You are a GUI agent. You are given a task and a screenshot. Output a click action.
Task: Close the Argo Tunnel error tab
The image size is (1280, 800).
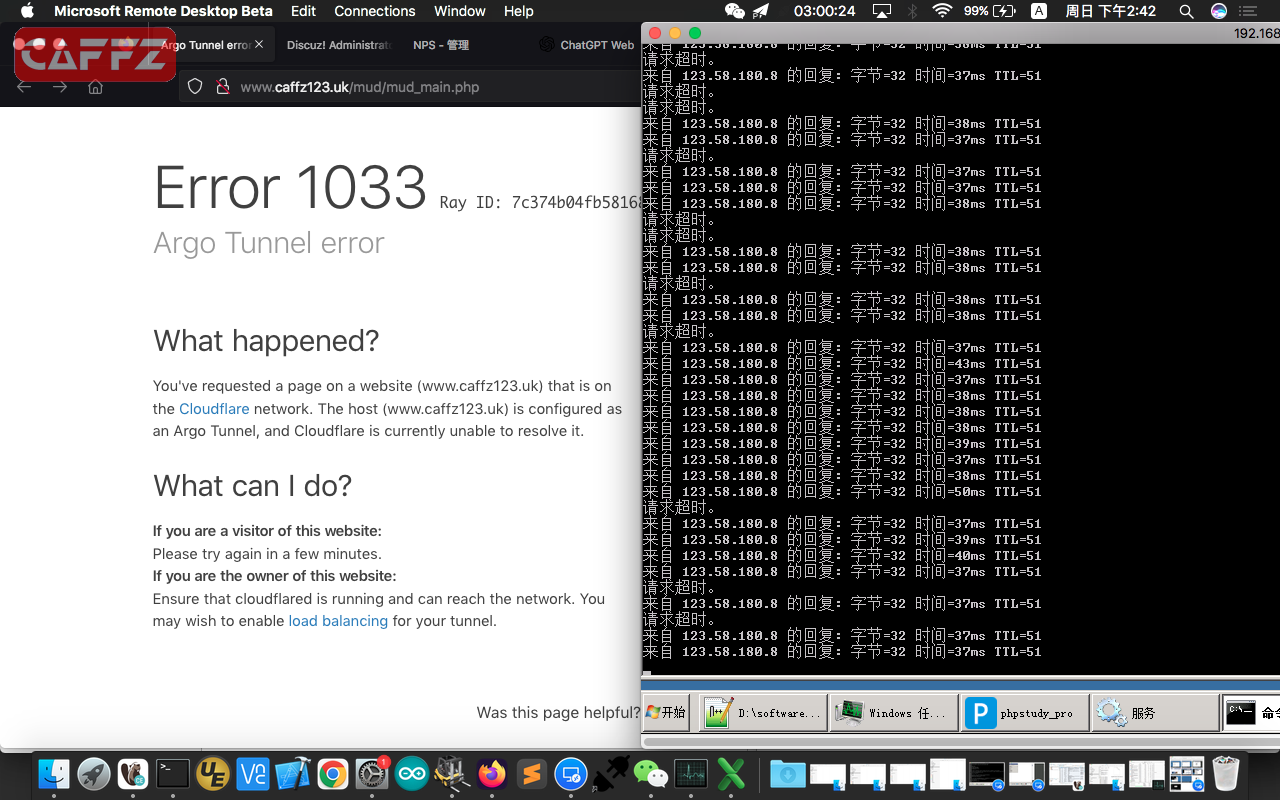click(x=260, y=45)
